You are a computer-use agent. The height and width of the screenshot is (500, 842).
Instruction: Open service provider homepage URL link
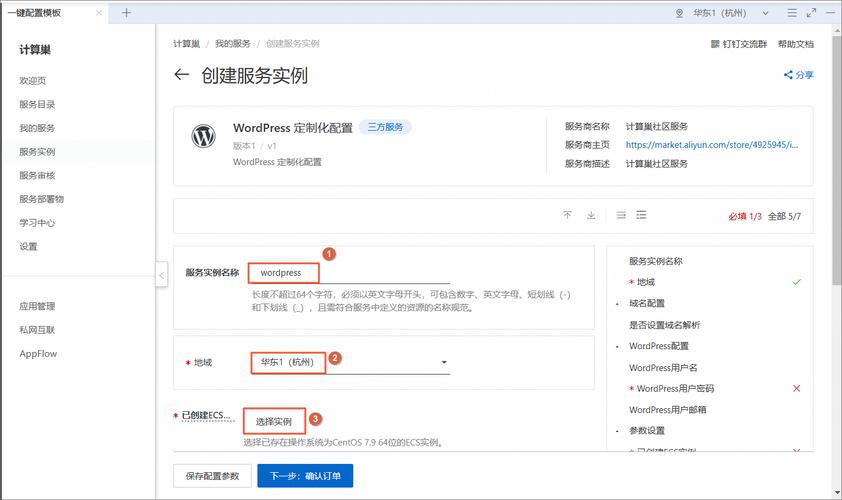point(712,144)
